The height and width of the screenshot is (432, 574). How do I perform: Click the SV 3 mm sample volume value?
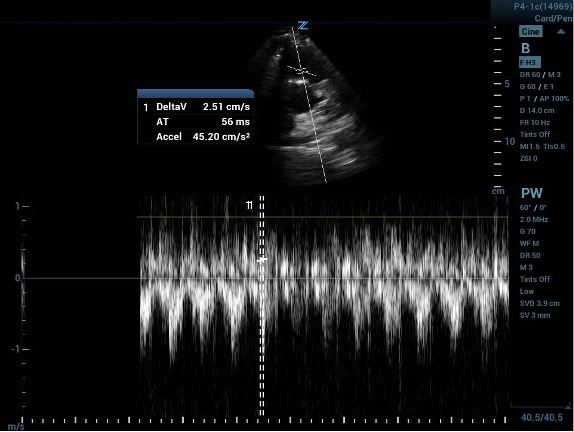coord(535,315)
